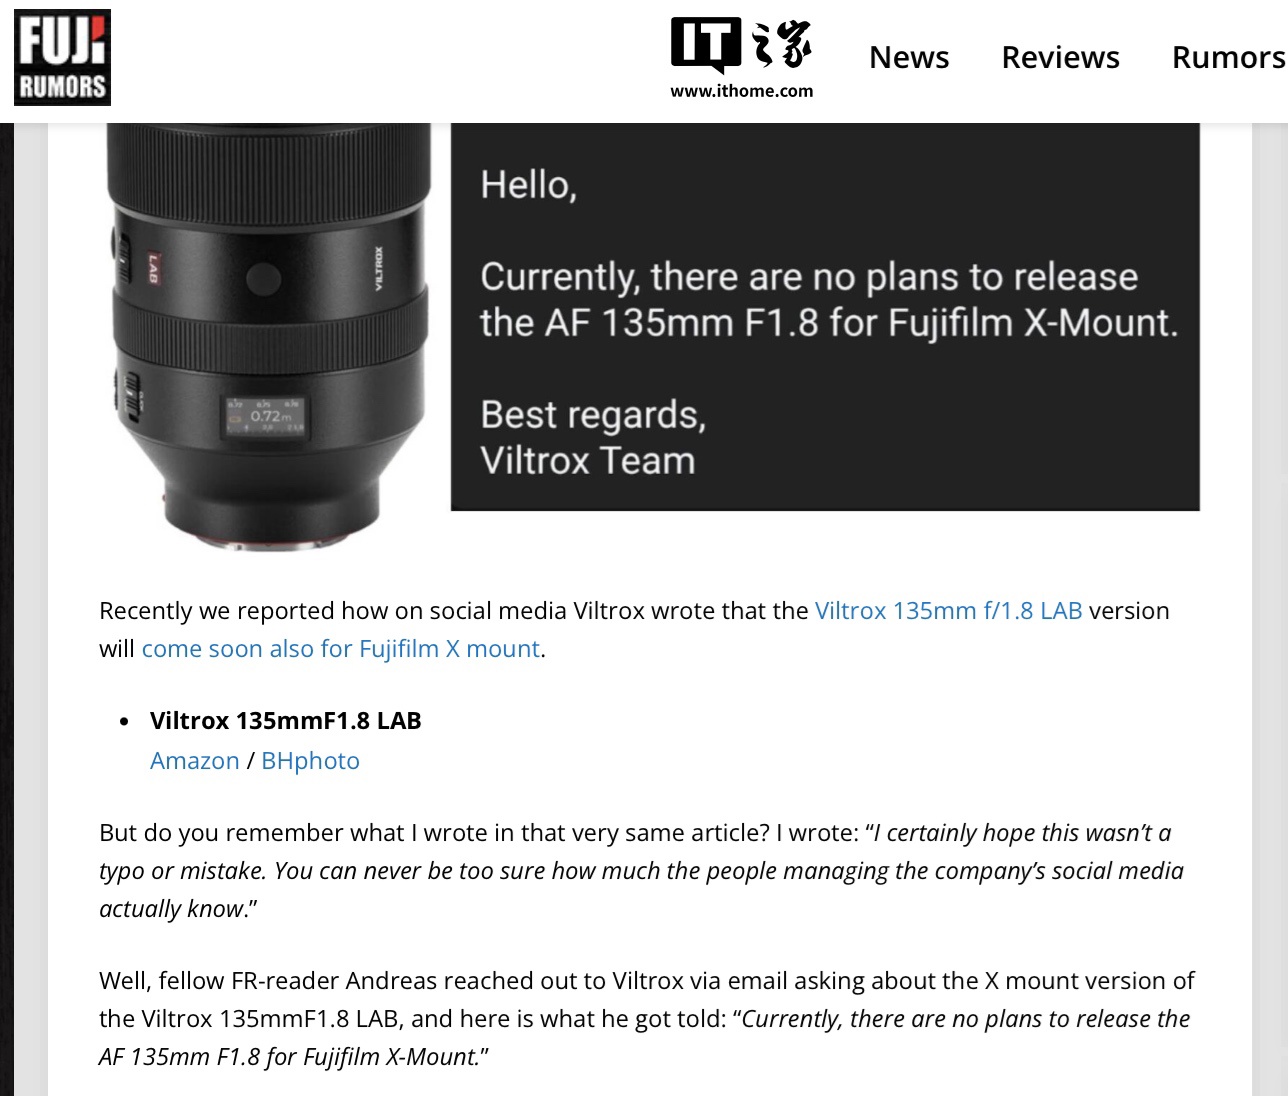
Task: Open the Amazon link
Action: [195, 761]
